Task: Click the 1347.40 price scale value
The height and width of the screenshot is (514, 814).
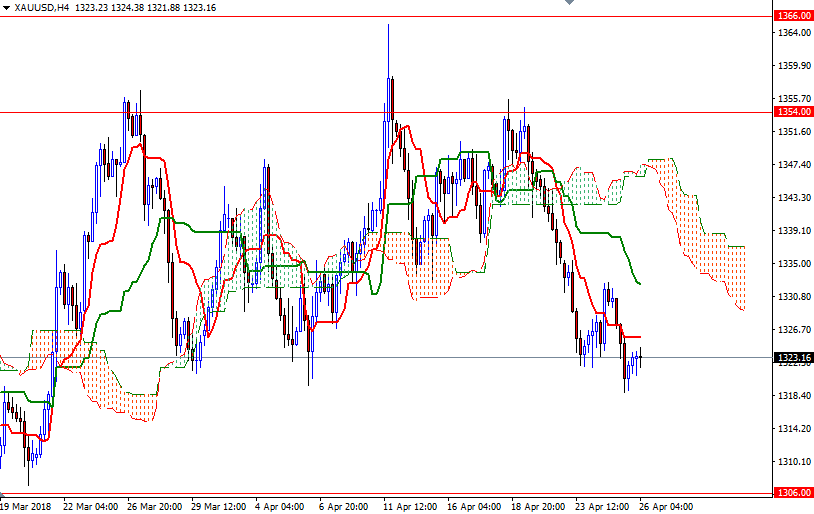Action: point(792,165)
